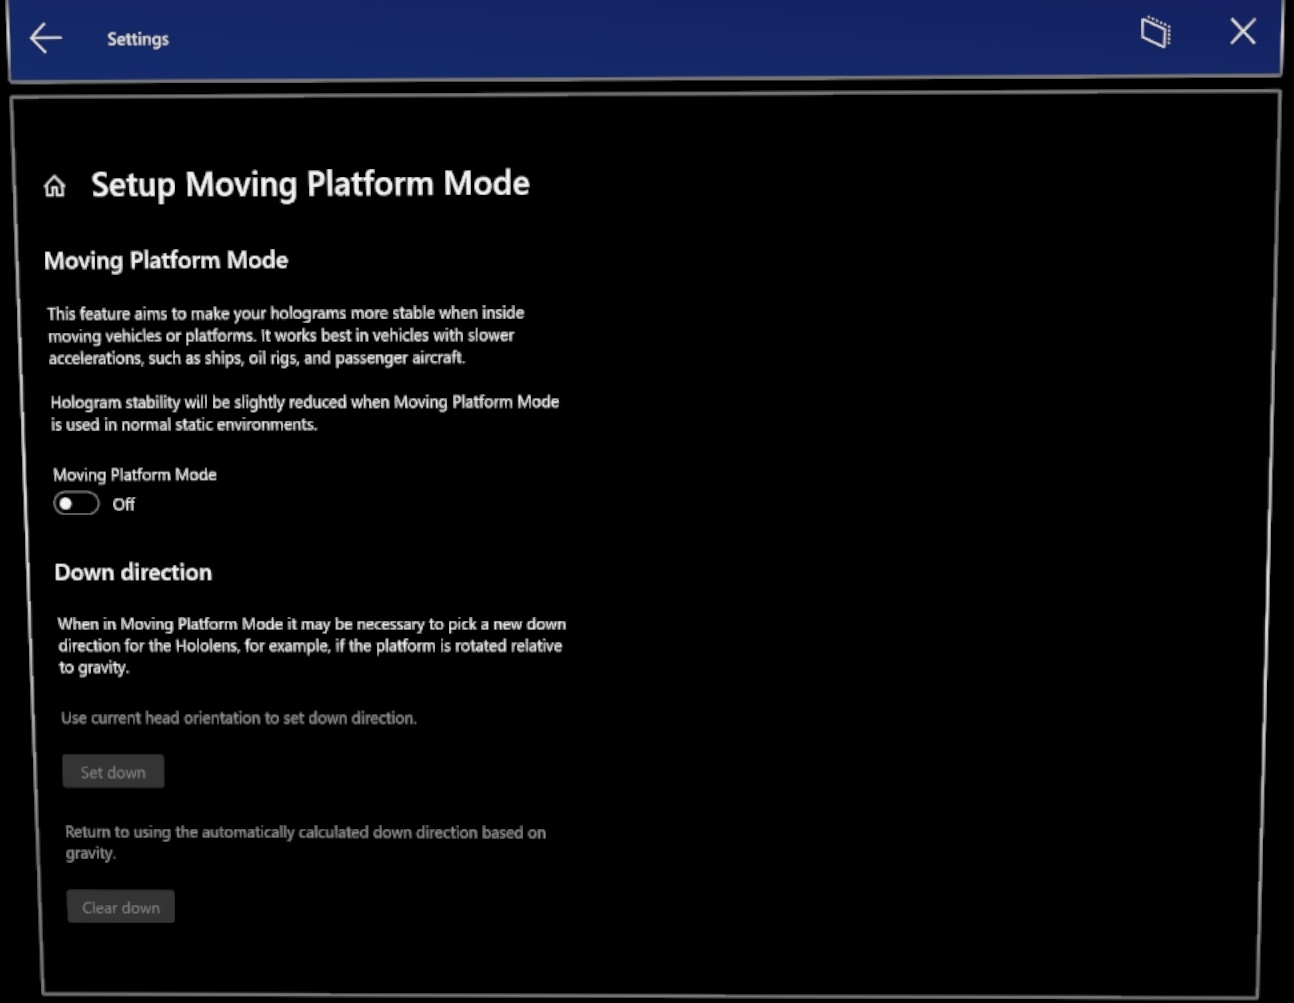
Task: Click the Down direction section heading
Action: (131, 572)
